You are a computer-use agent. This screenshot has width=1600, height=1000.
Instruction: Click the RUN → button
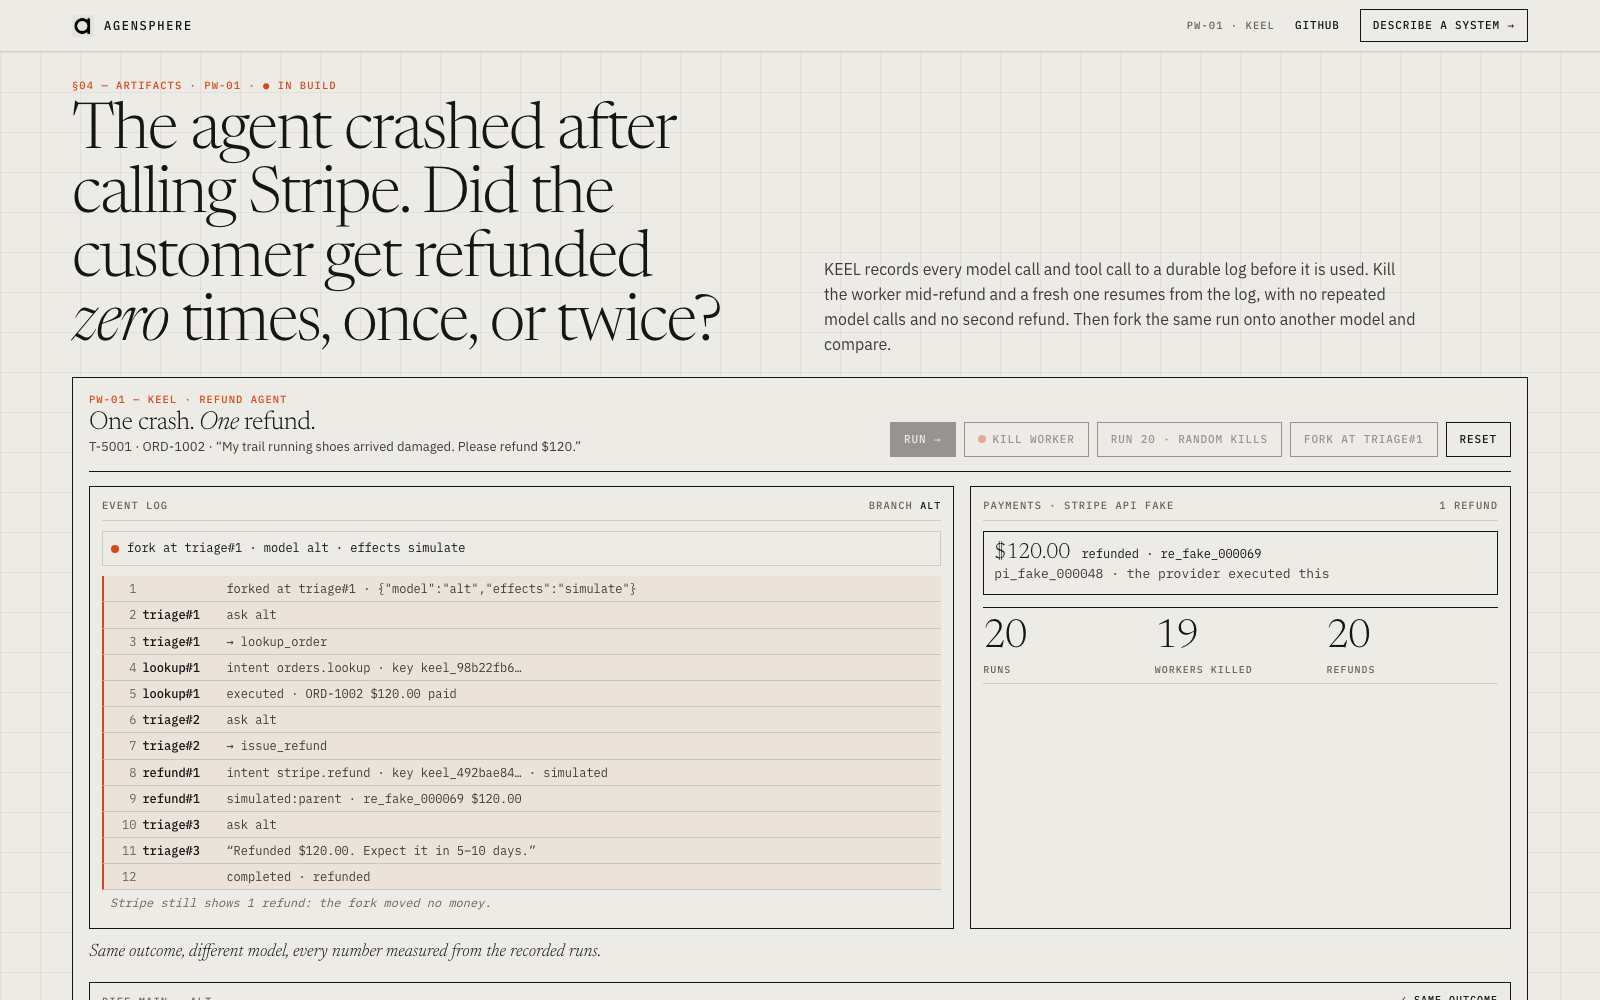click(x=923, y=440)
